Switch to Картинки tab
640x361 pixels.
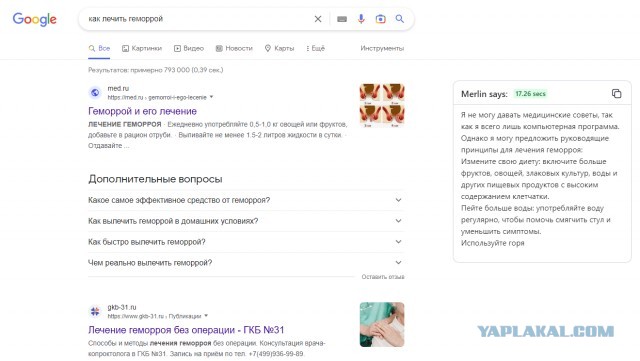coord(142,48)
